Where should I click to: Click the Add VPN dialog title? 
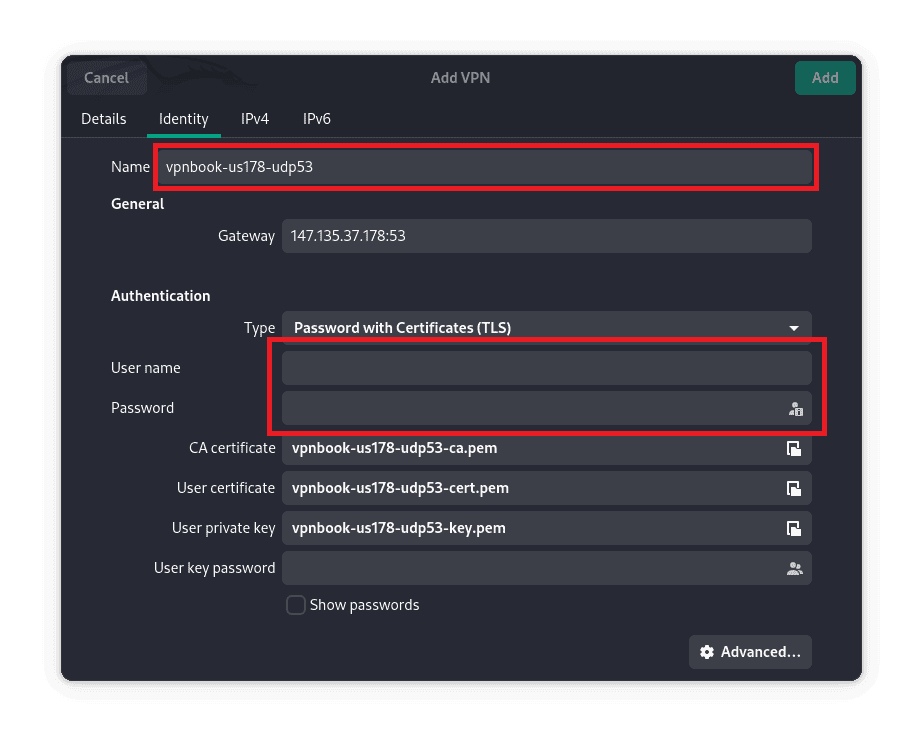click(460, 78)
